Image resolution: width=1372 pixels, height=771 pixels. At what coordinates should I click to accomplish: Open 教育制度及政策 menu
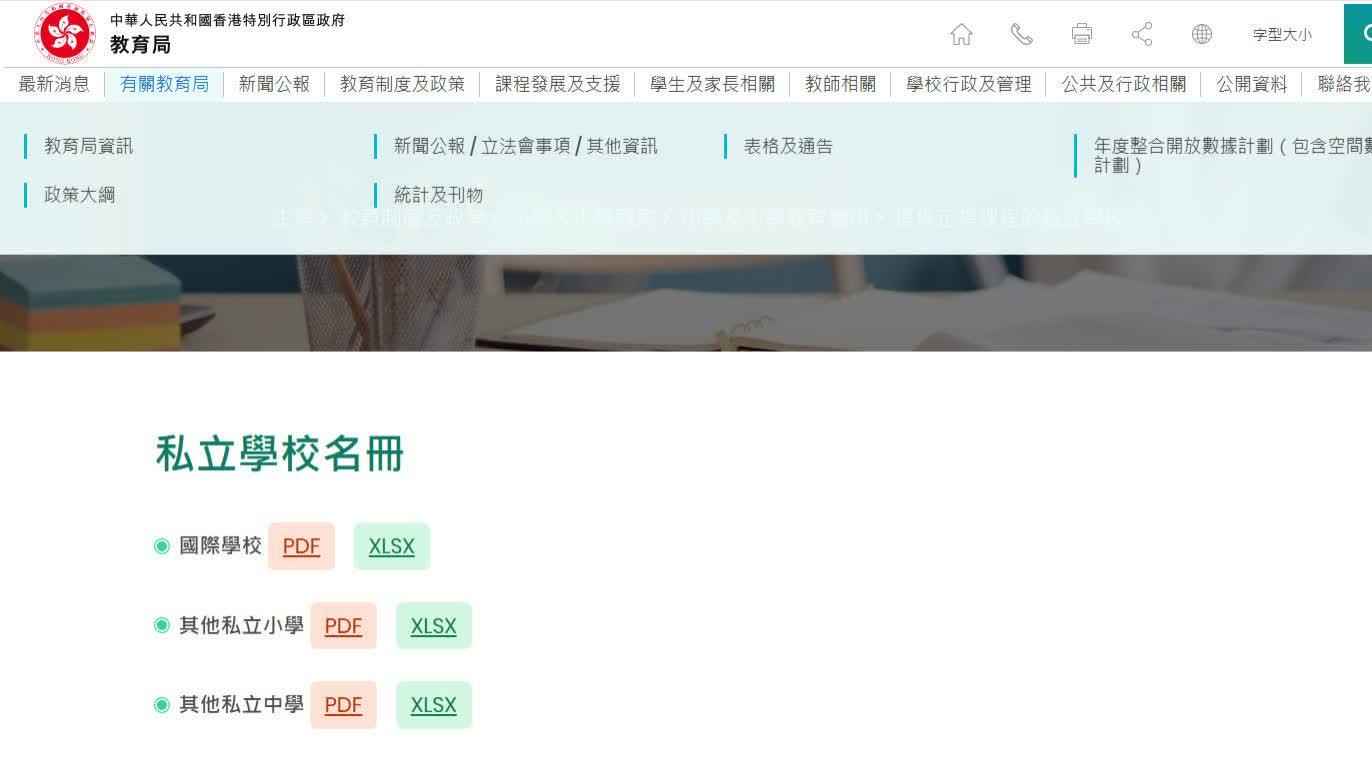pyautogui.click(x=402, y=84)
